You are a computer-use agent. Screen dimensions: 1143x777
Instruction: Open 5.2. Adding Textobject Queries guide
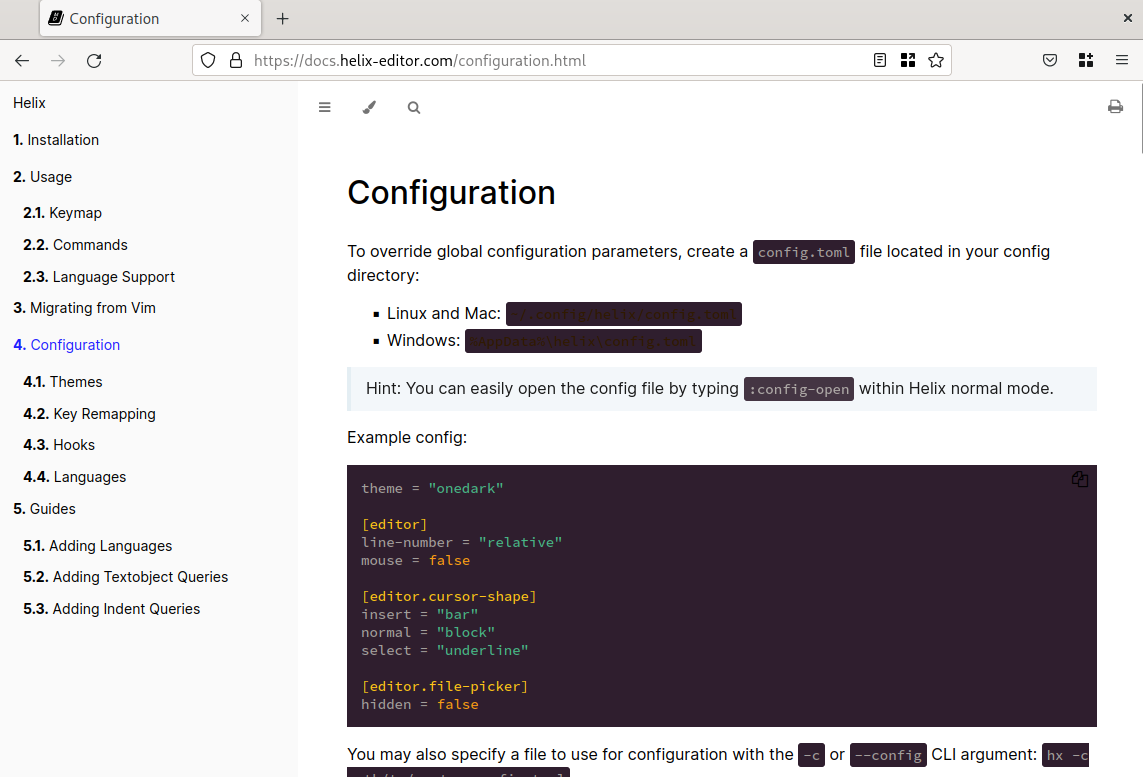tap(125, 577)
